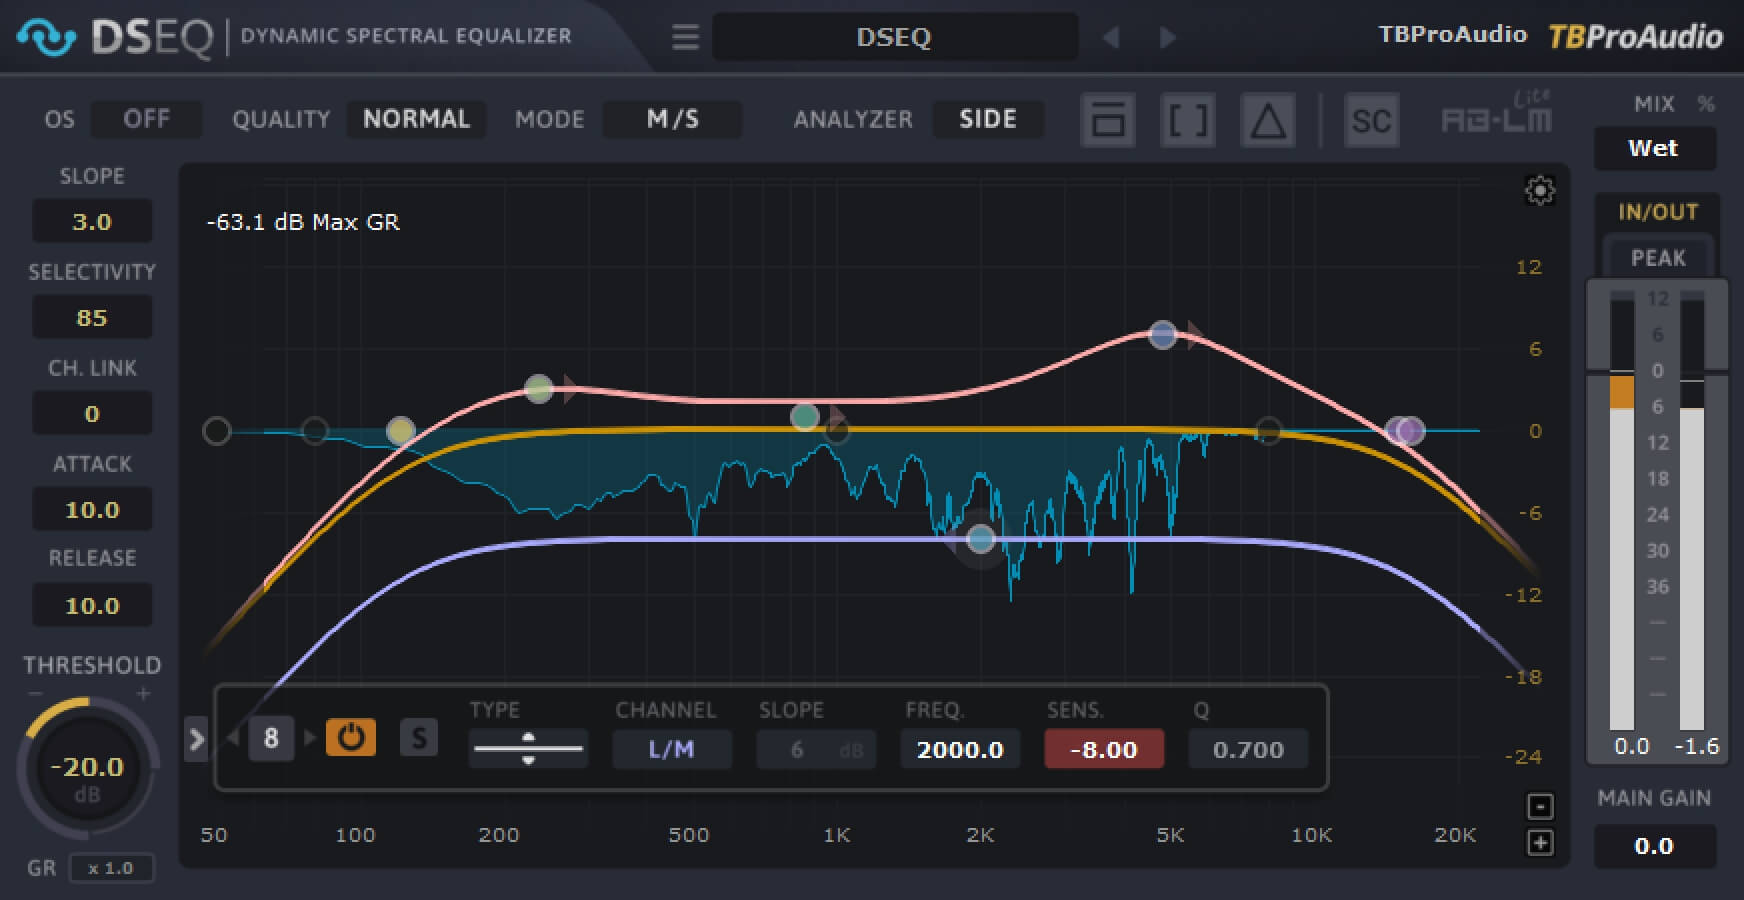Image resolution: width=1744 pixels, height=900 pixels.
Task: Zoom in graph with plus icon
Action: pos(1540,843)
